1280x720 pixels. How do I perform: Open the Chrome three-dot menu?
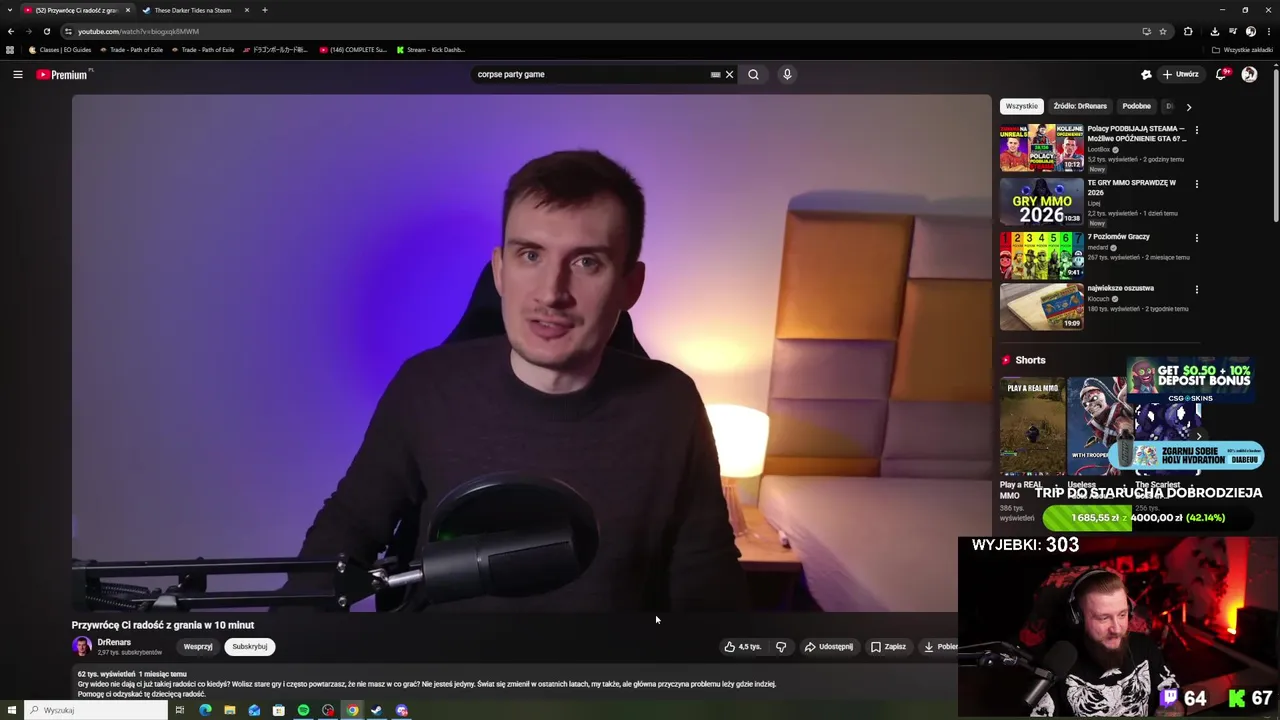click(1268, 31)
